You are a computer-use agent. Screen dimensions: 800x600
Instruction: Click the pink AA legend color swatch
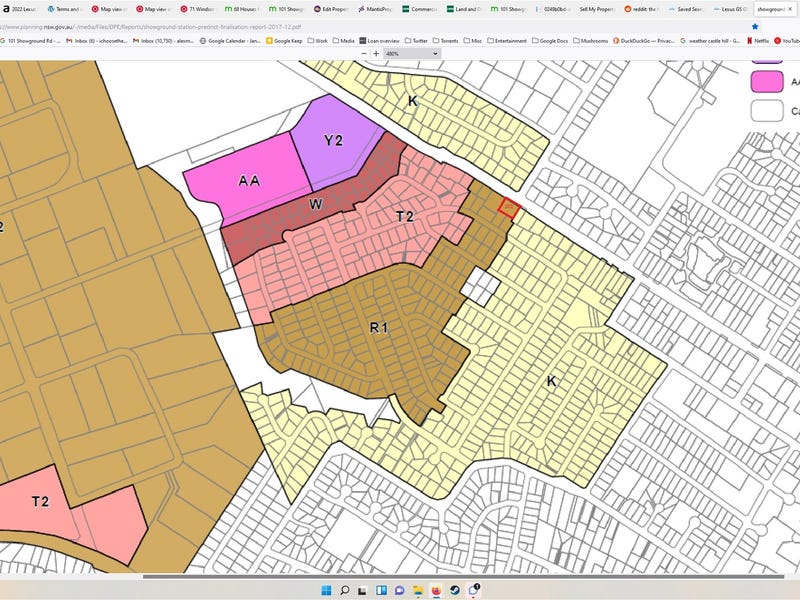click(x=768, y=82)
